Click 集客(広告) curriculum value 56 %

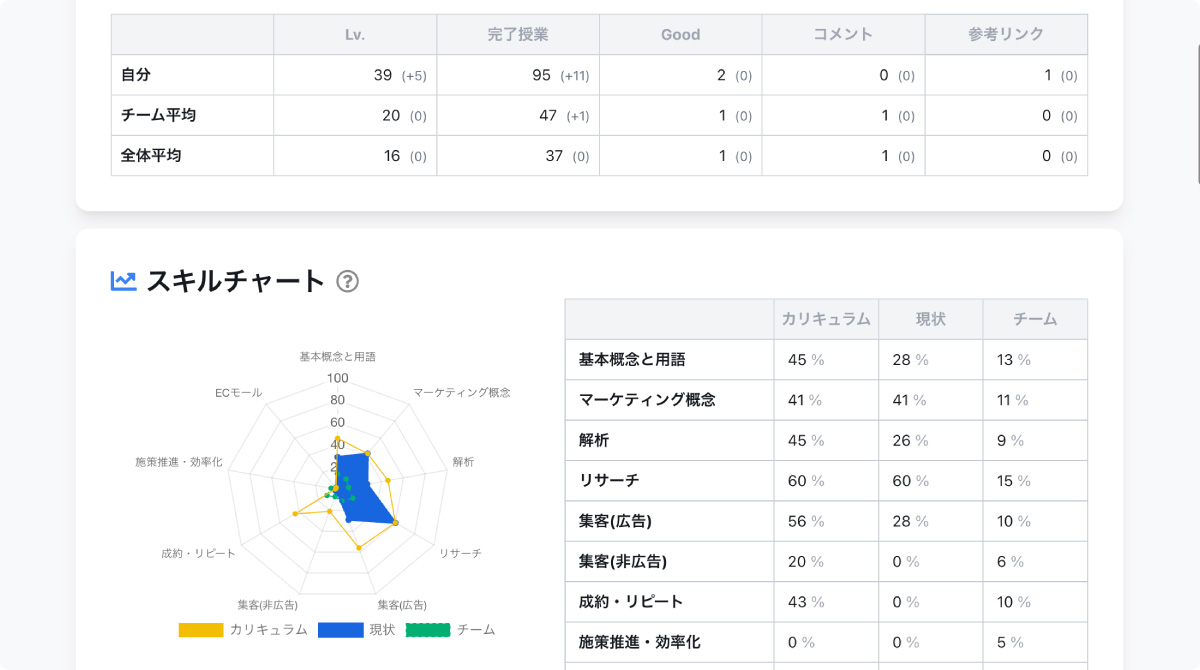point(806,521)
